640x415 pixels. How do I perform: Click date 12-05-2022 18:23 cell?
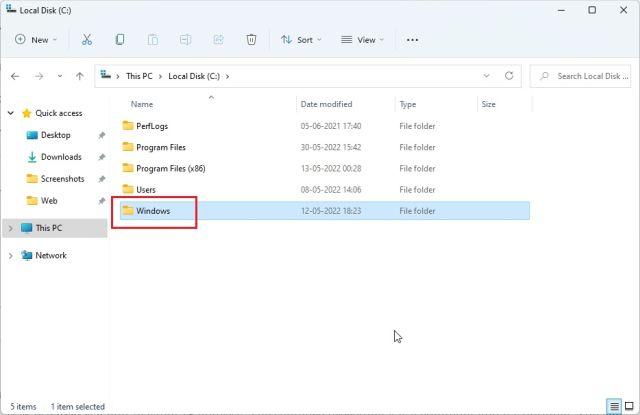coord(331,211)
